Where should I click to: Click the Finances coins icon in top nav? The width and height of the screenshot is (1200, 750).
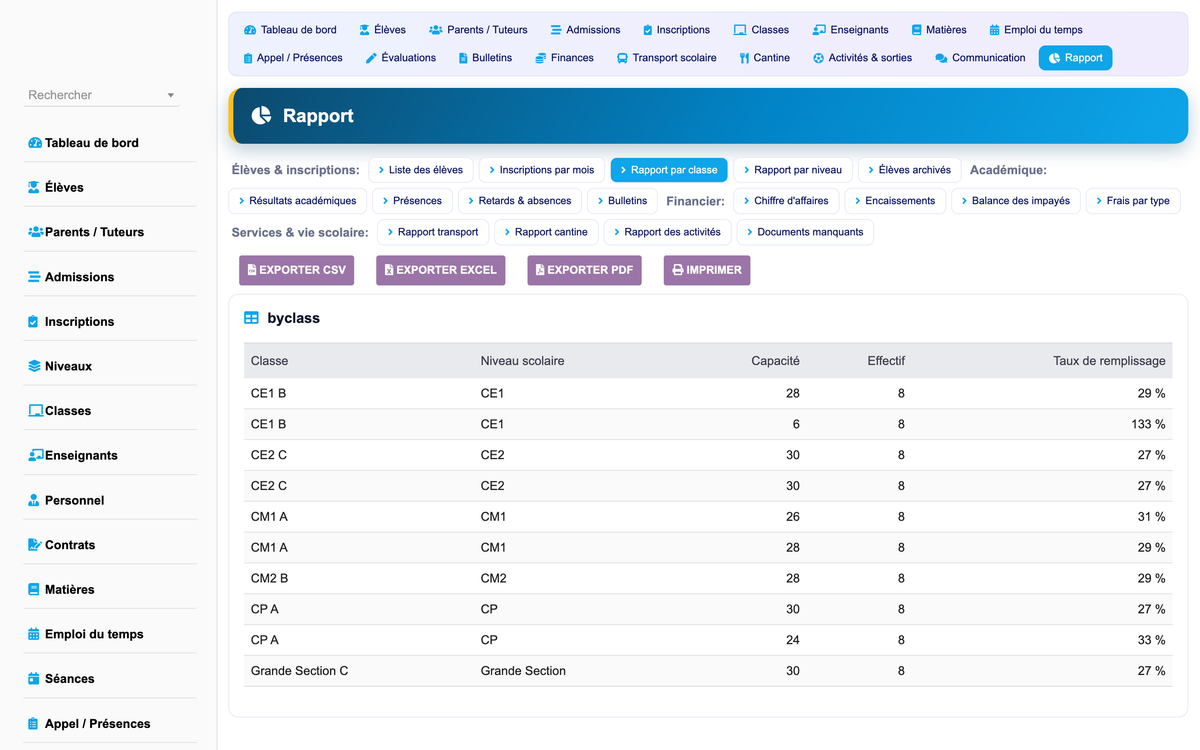(x=540, y=58)
